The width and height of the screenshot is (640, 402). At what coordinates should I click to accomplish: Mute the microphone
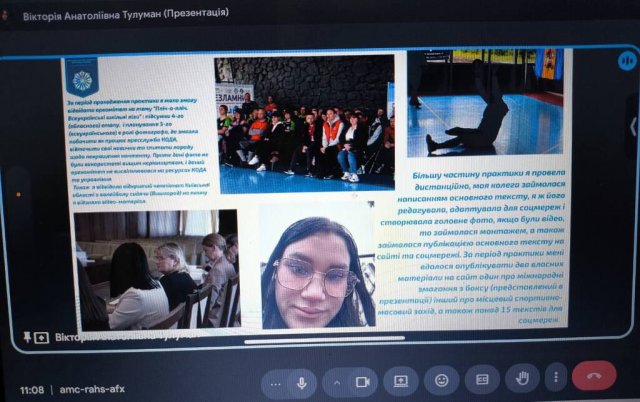pyautogui.click(x=301, y=381)
